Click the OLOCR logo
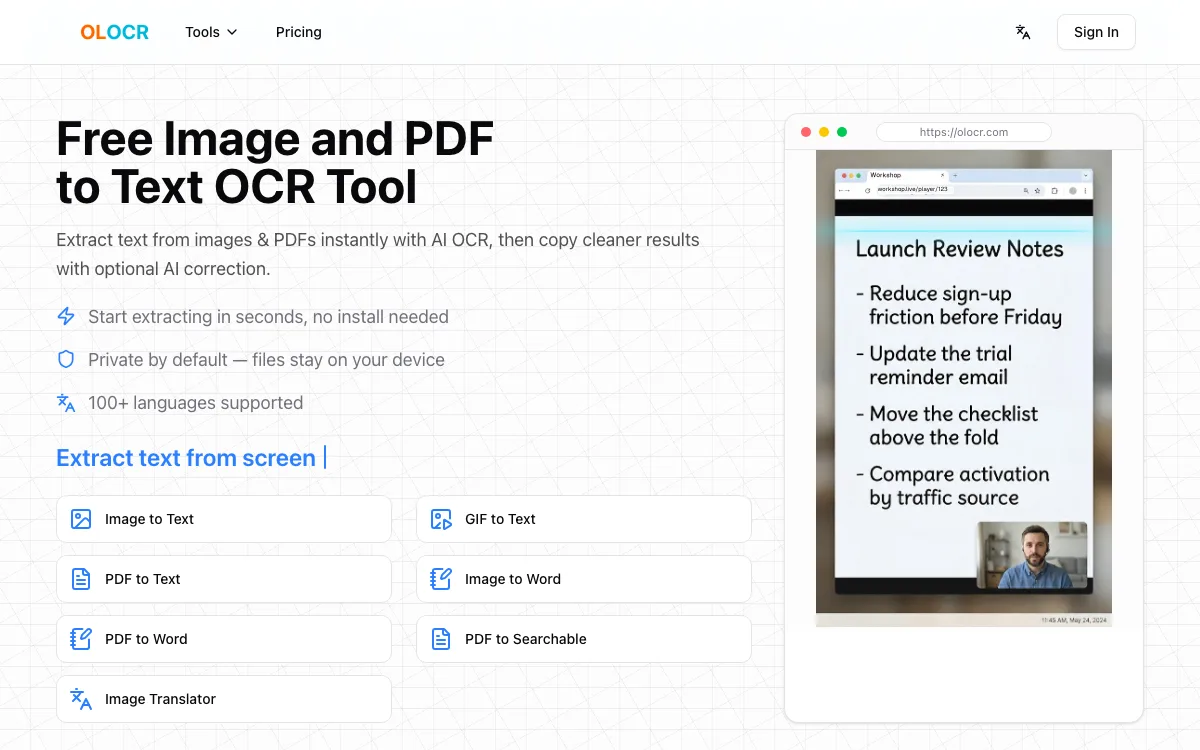Viewport: 1200px width, 750px height. [x=114, y=32]
